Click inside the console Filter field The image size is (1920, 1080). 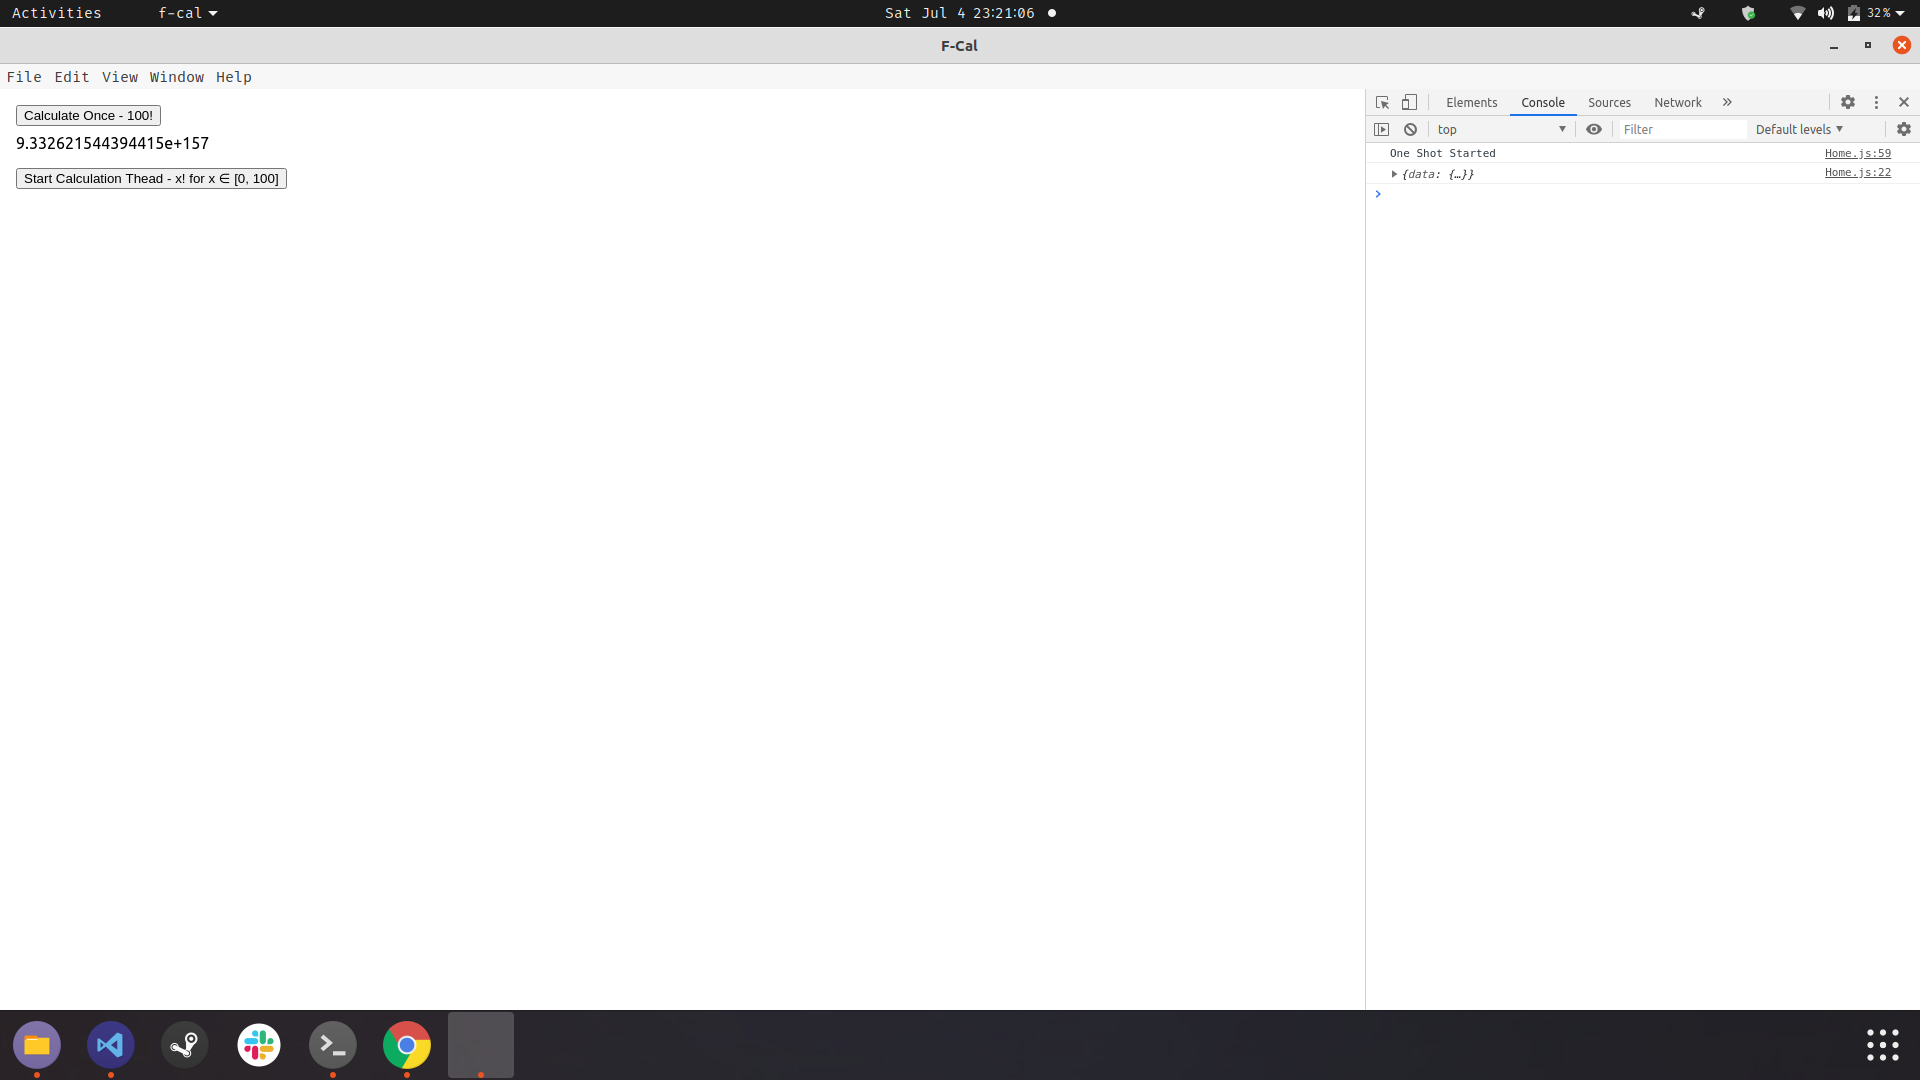1683,129
